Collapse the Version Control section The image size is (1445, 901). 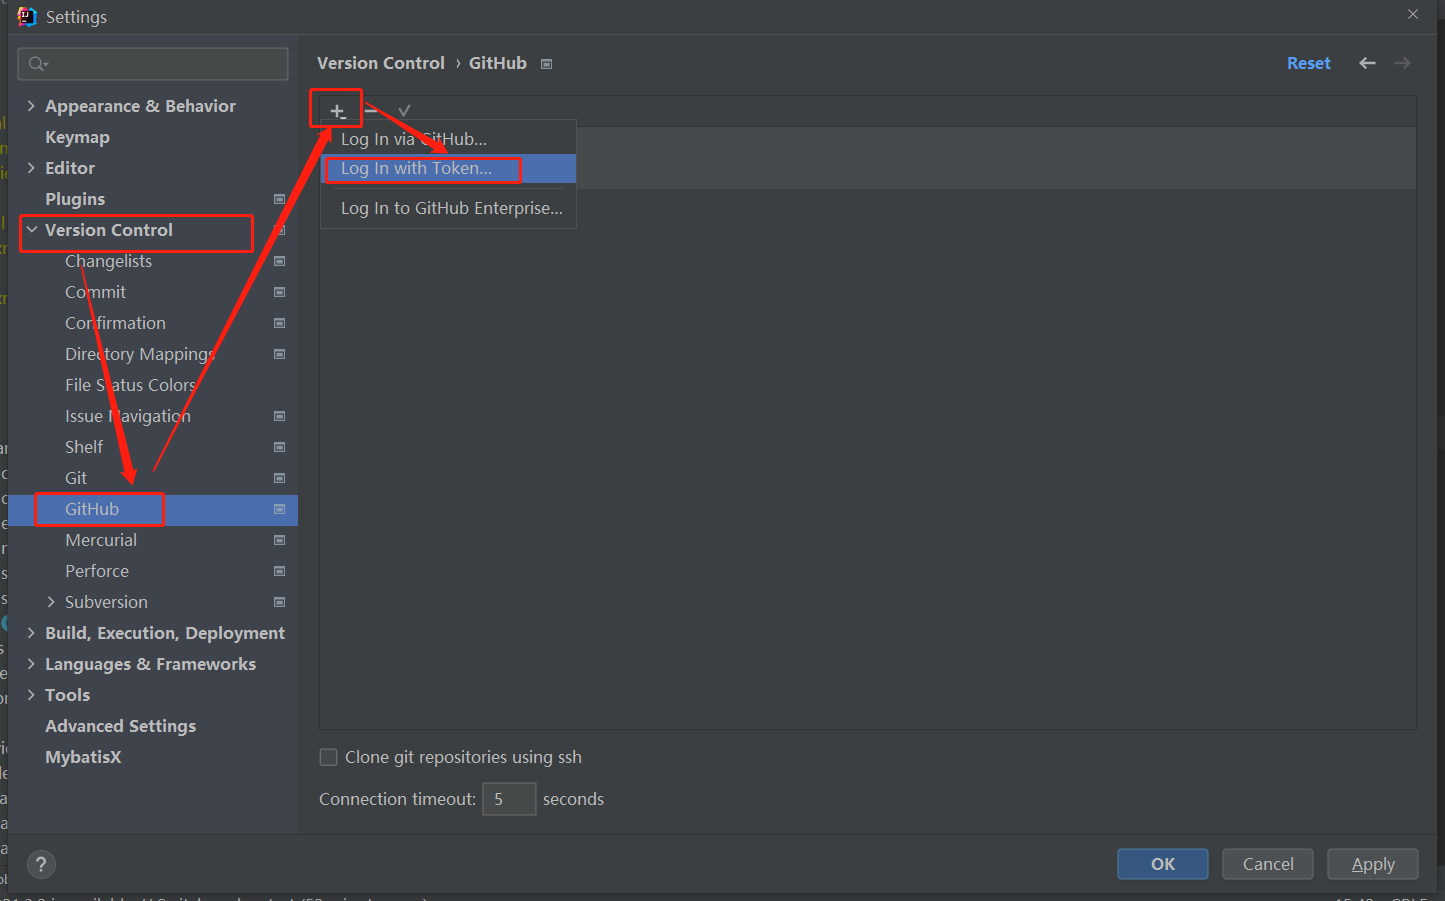tap(32, 230)
